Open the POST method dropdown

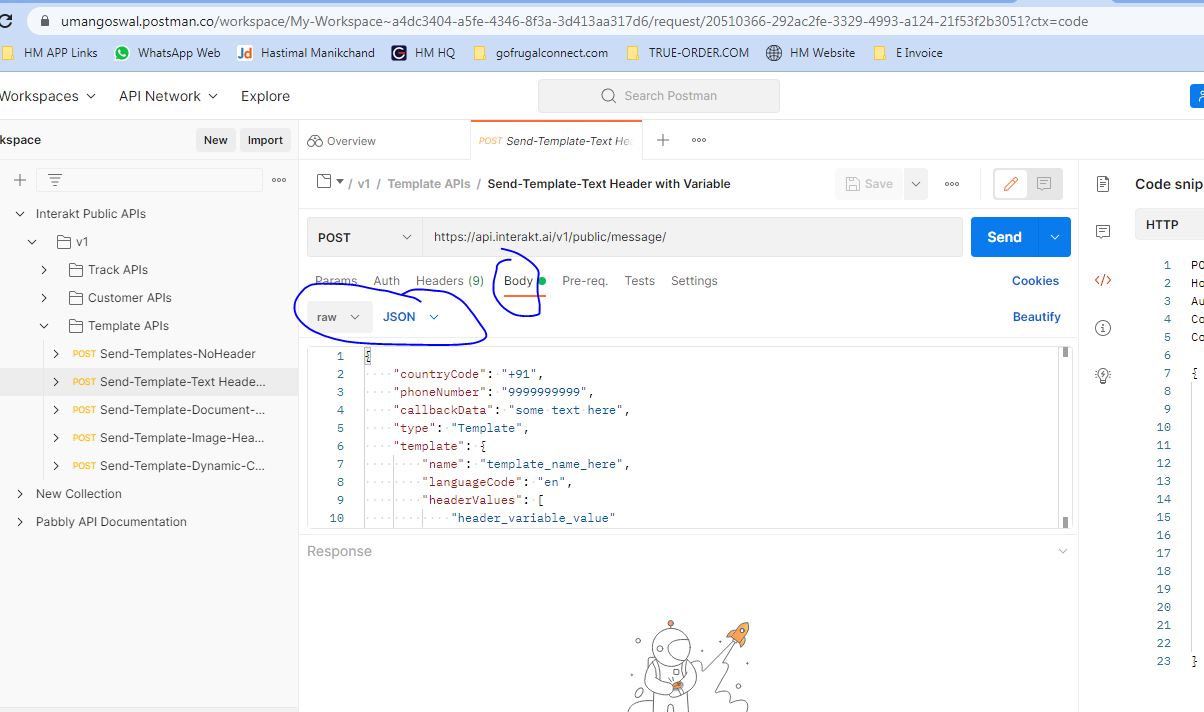pyautogui.click(x=365, y=237)
